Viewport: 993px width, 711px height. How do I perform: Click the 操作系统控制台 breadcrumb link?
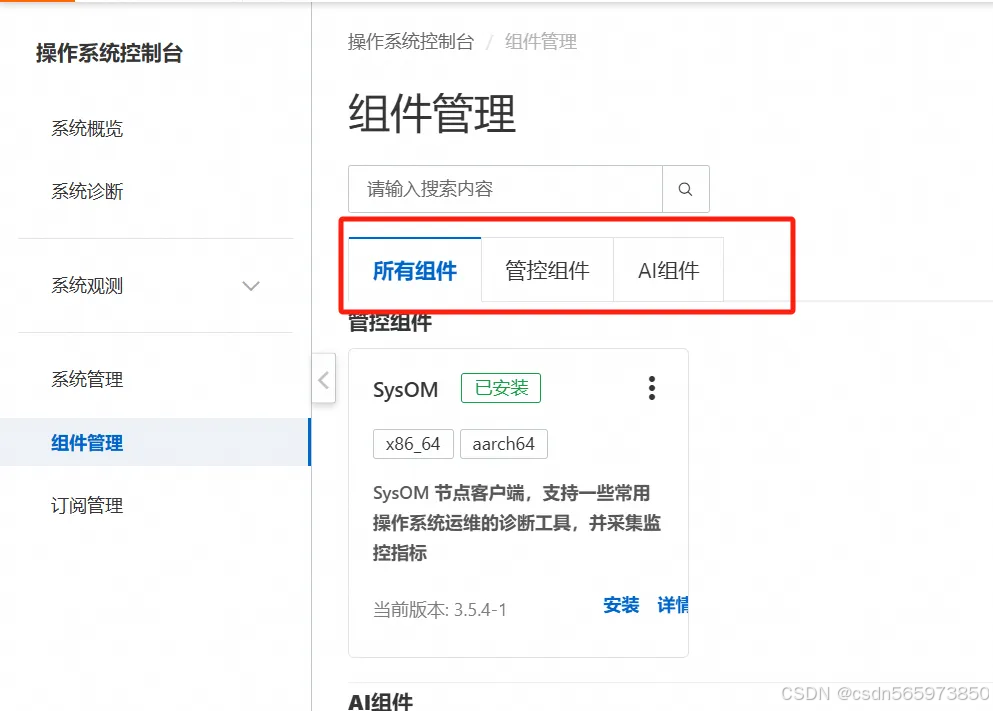tap(411, 42)
